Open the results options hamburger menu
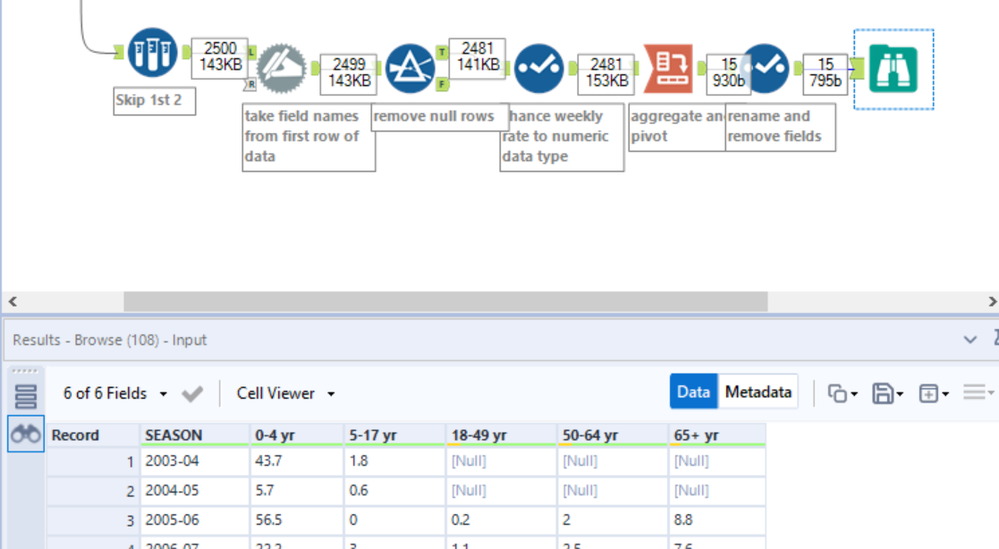Screen dimensions: 999x549 click(977, 392)
